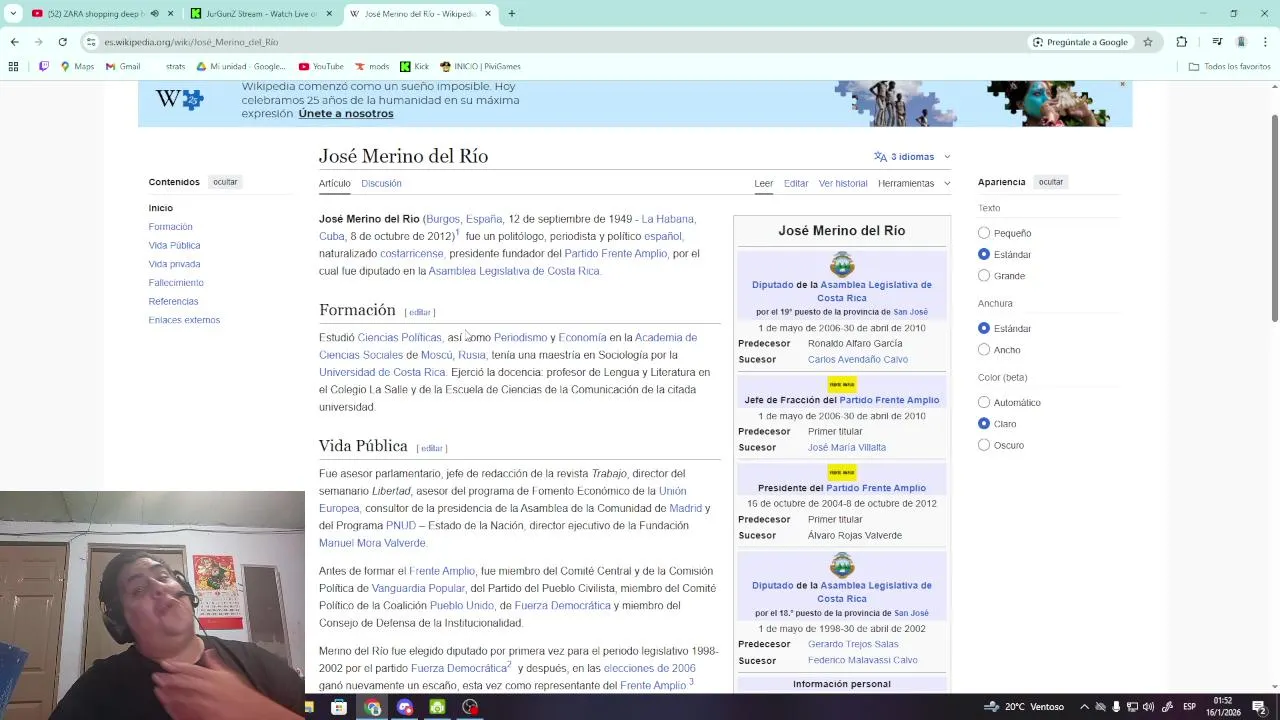Open the YouTube bookmark
1280x720 pixels.
click(321, 66)
